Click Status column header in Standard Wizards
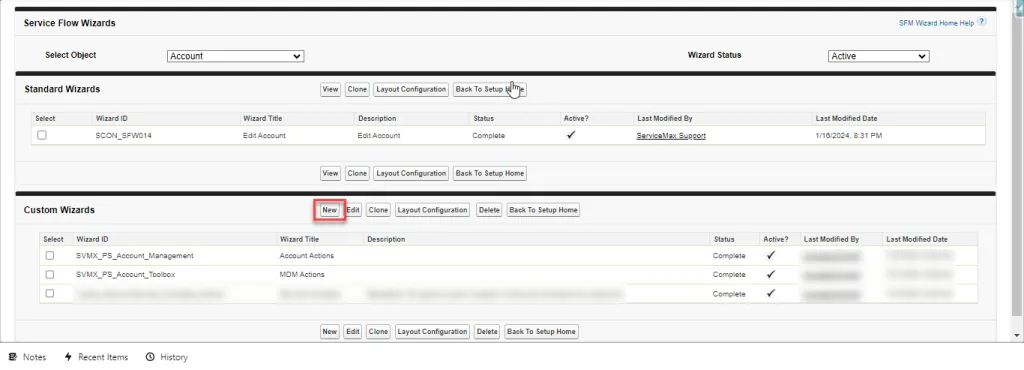 [x=483, y=119]
